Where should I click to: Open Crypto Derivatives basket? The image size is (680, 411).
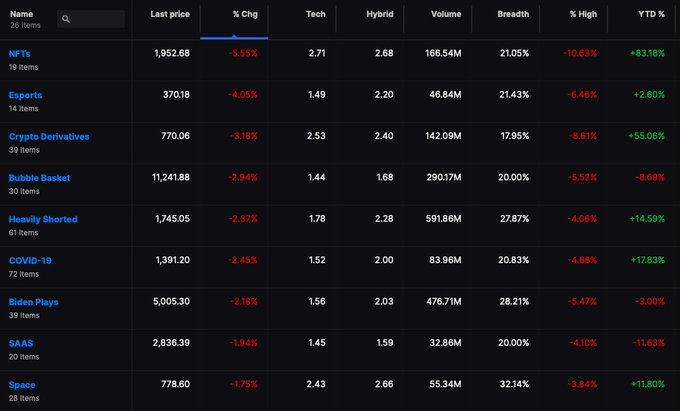coord(49,137)
